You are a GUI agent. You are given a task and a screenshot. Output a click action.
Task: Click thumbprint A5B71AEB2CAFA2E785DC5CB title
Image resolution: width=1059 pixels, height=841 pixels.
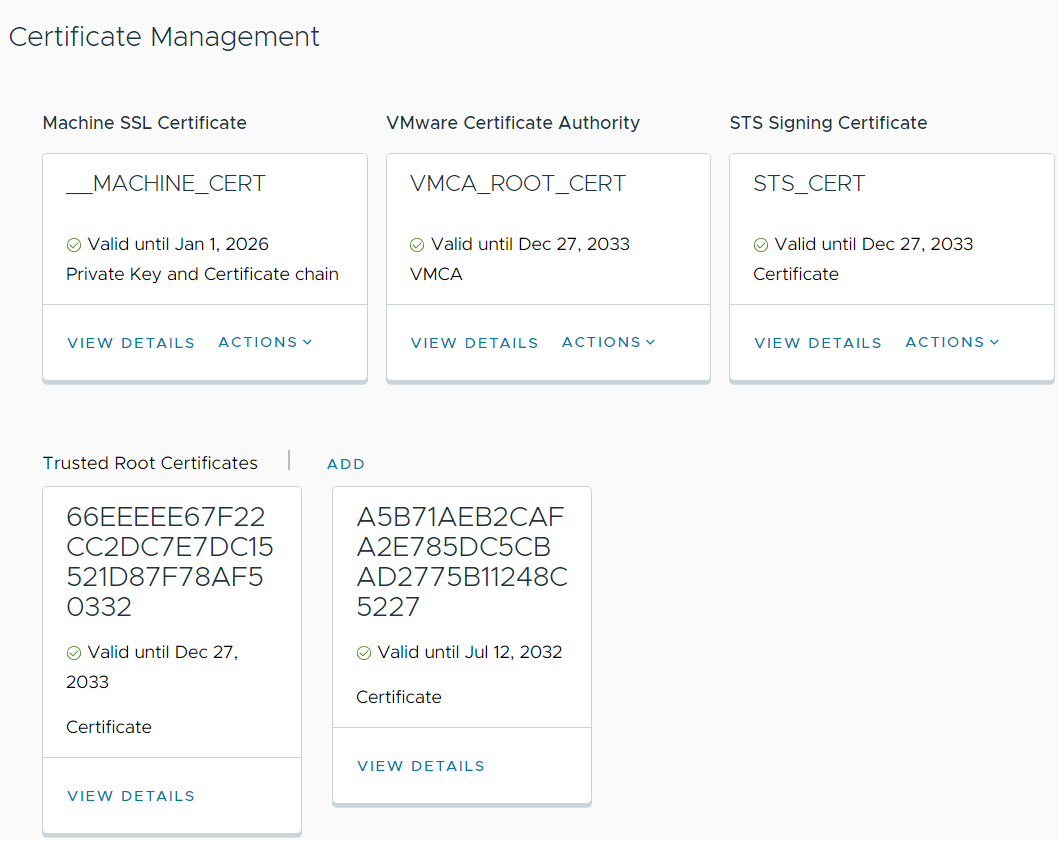pos(462,562)
